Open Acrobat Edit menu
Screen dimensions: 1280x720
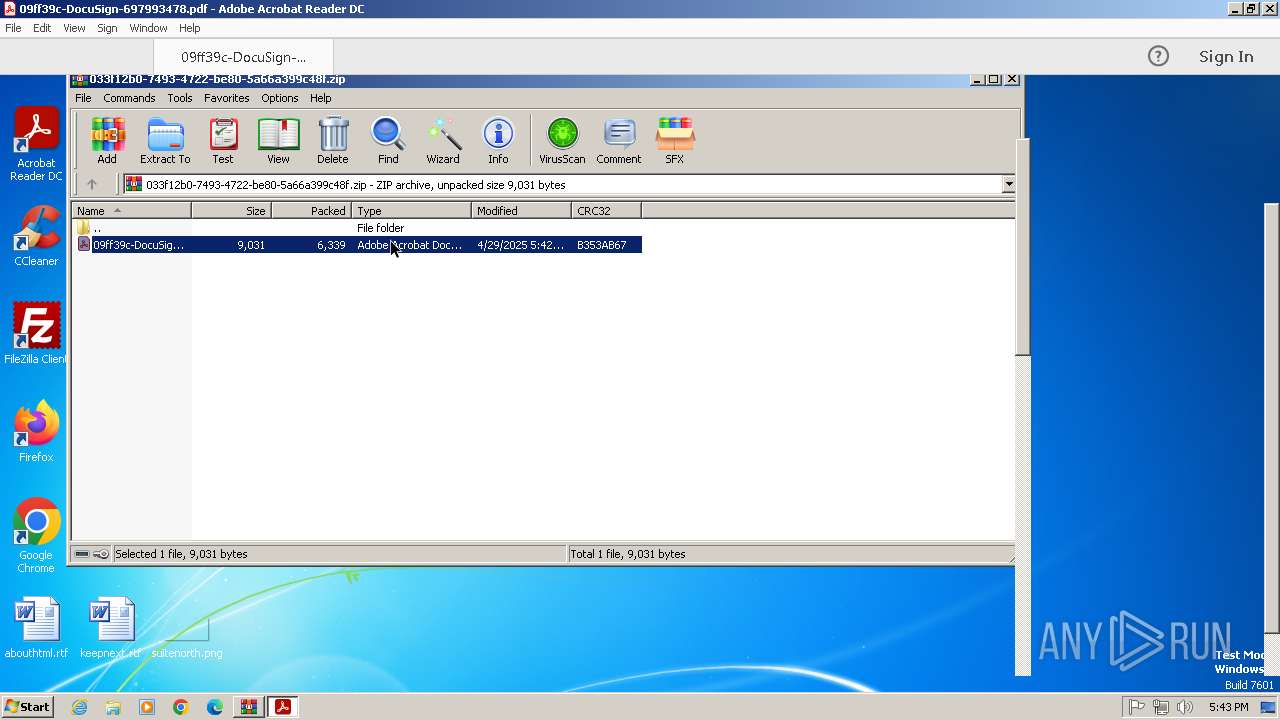[42, 28]
